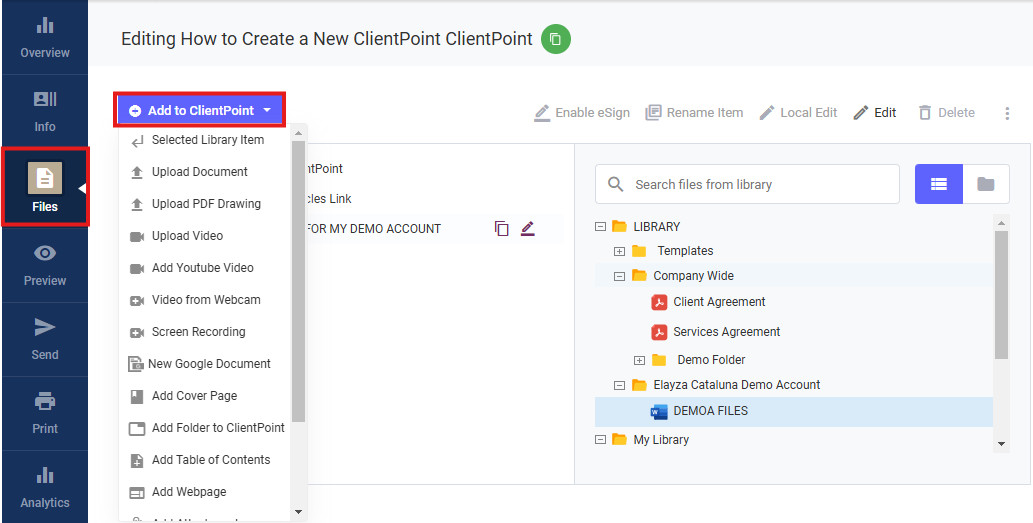The image size is (1033, 523).
Task: Choose Upload PDF Drawing from menu
Action: pos(205,204)
